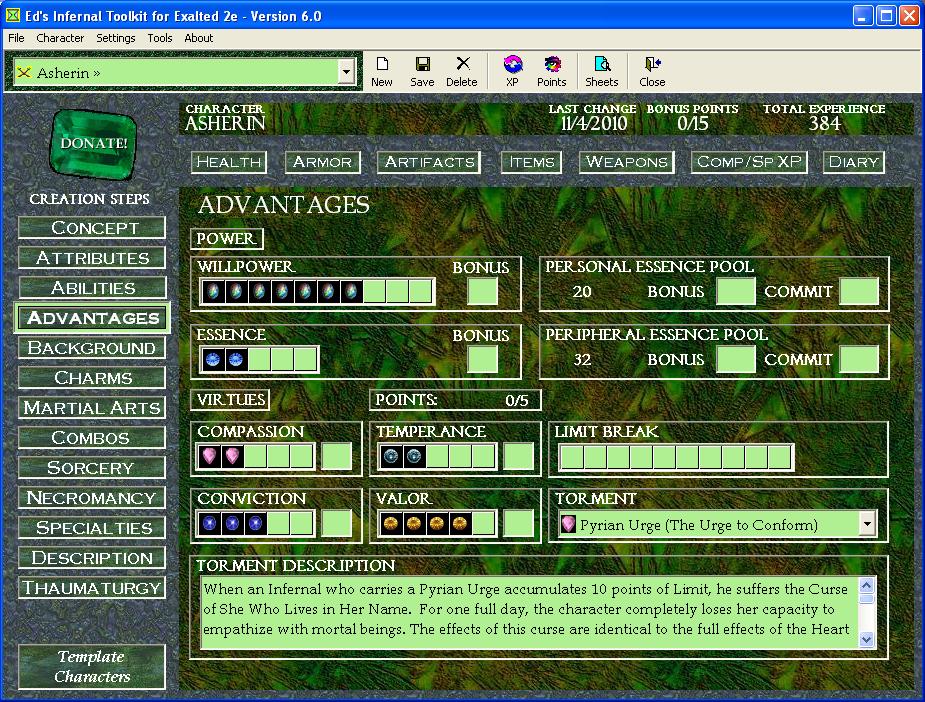925x702 pixels.
Task: Click the Torment Description scroll up arrow
Action: 866,585
